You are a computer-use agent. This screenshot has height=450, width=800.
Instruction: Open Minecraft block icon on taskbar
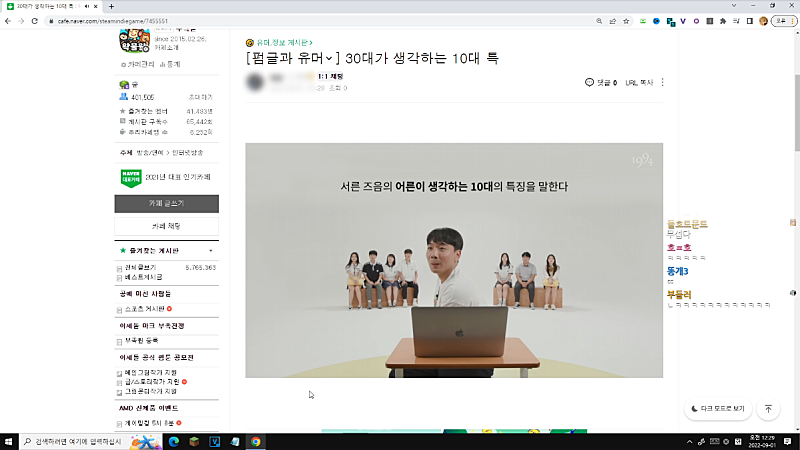tap(194, 441)
